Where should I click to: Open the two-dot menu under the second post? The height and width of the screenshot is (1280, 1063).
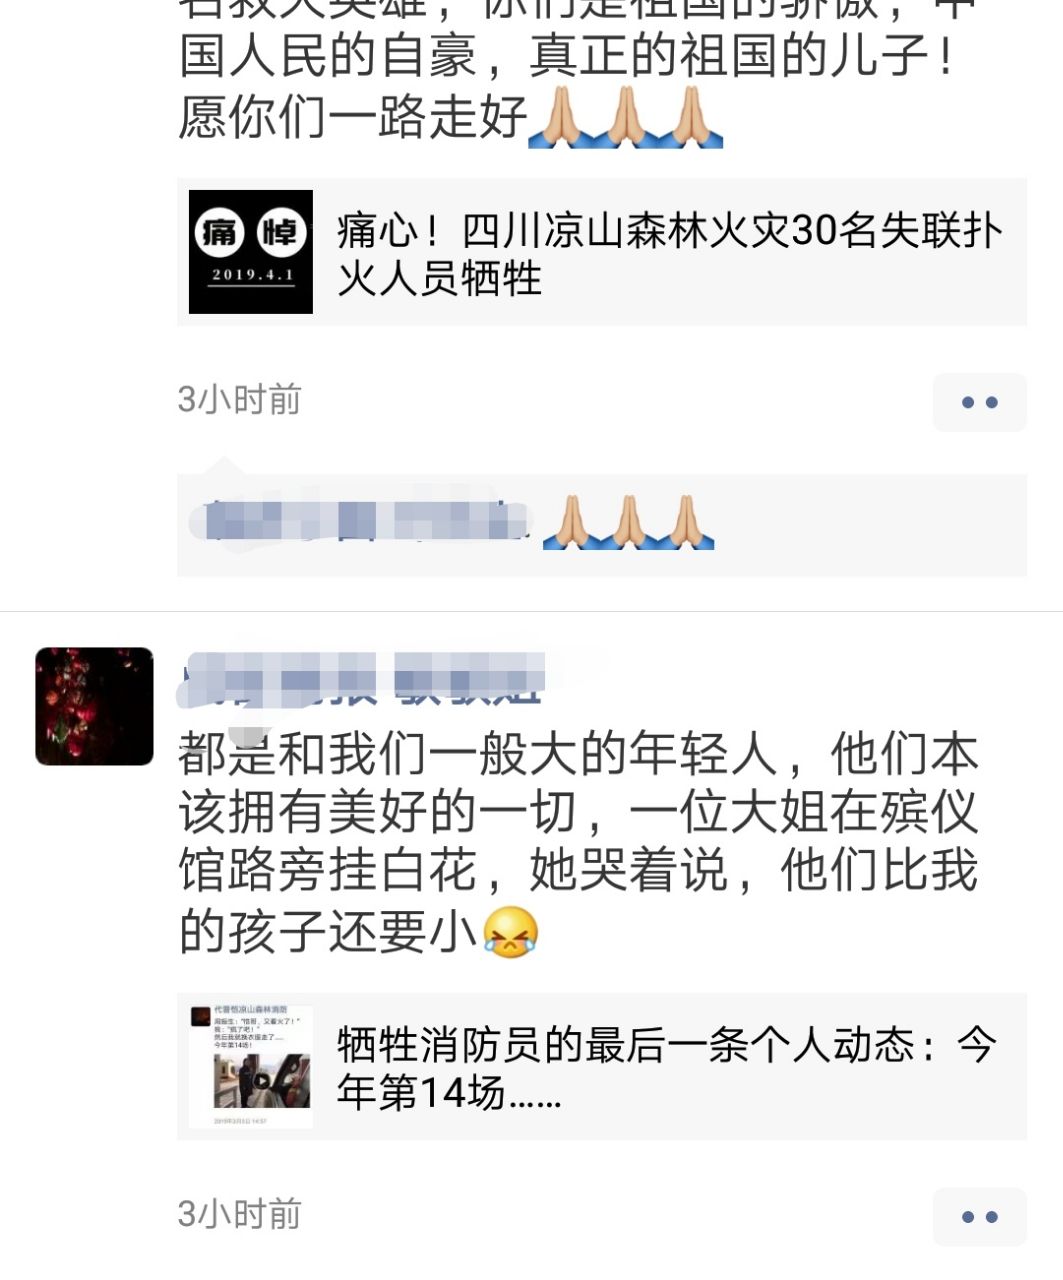pos(979,1217)
